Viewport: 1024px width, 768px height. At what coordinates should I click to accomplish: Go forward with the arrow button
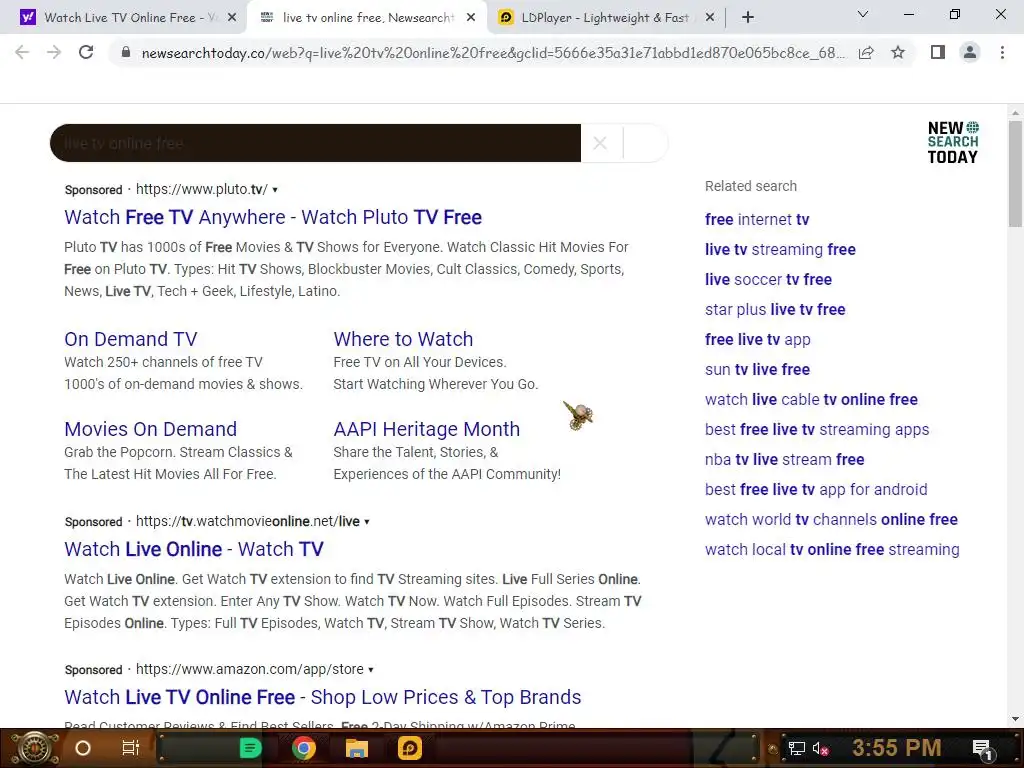click(54, 52)
